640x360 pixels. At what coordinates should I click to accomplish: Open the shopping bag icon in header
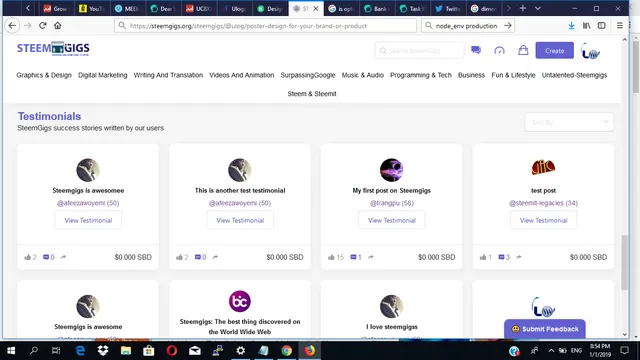pyautogui.click(x=523, y=50)
